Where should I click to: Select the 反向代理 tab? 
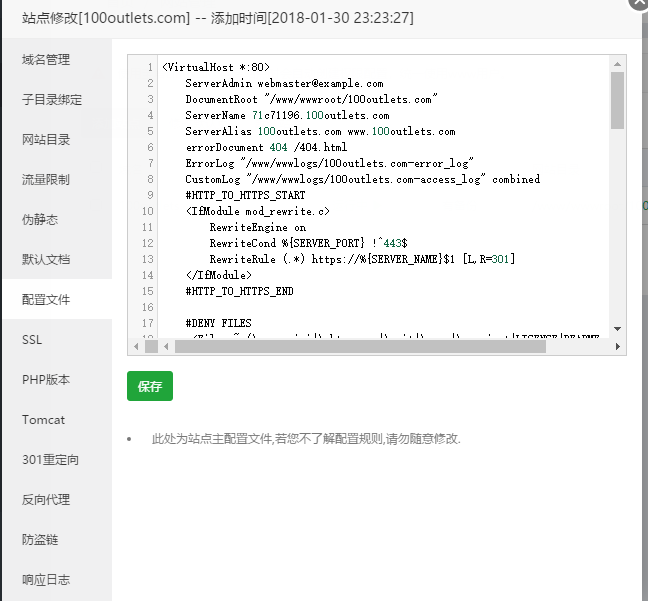point(57,500)
